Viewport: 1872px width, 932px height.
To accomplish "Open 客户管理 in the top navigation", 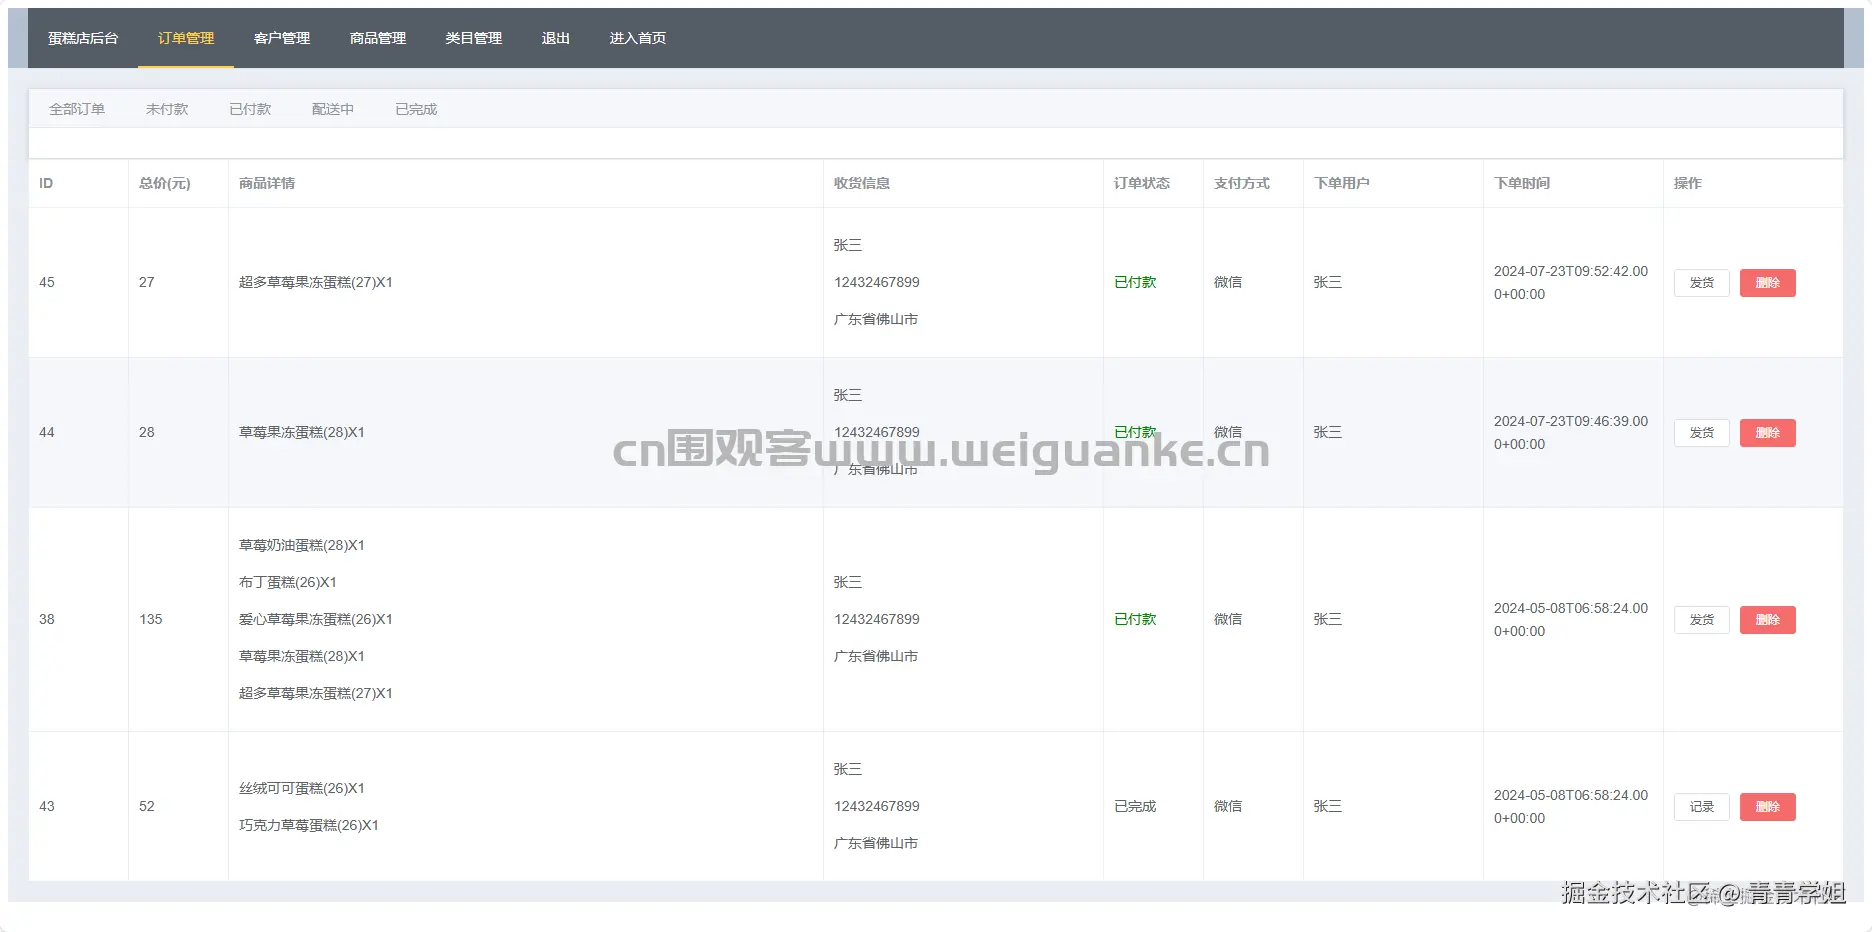I will [282, 38].
